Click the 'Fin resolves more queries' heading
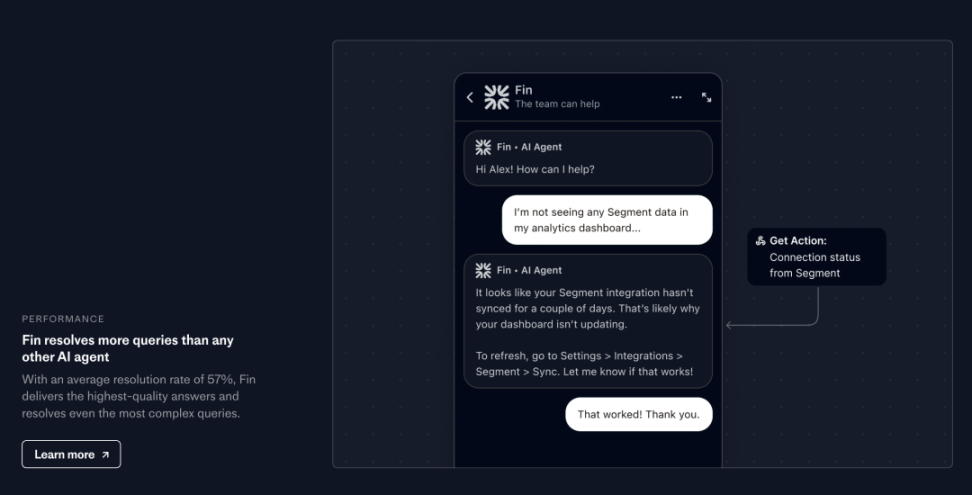972x495 pixels. 128,348
